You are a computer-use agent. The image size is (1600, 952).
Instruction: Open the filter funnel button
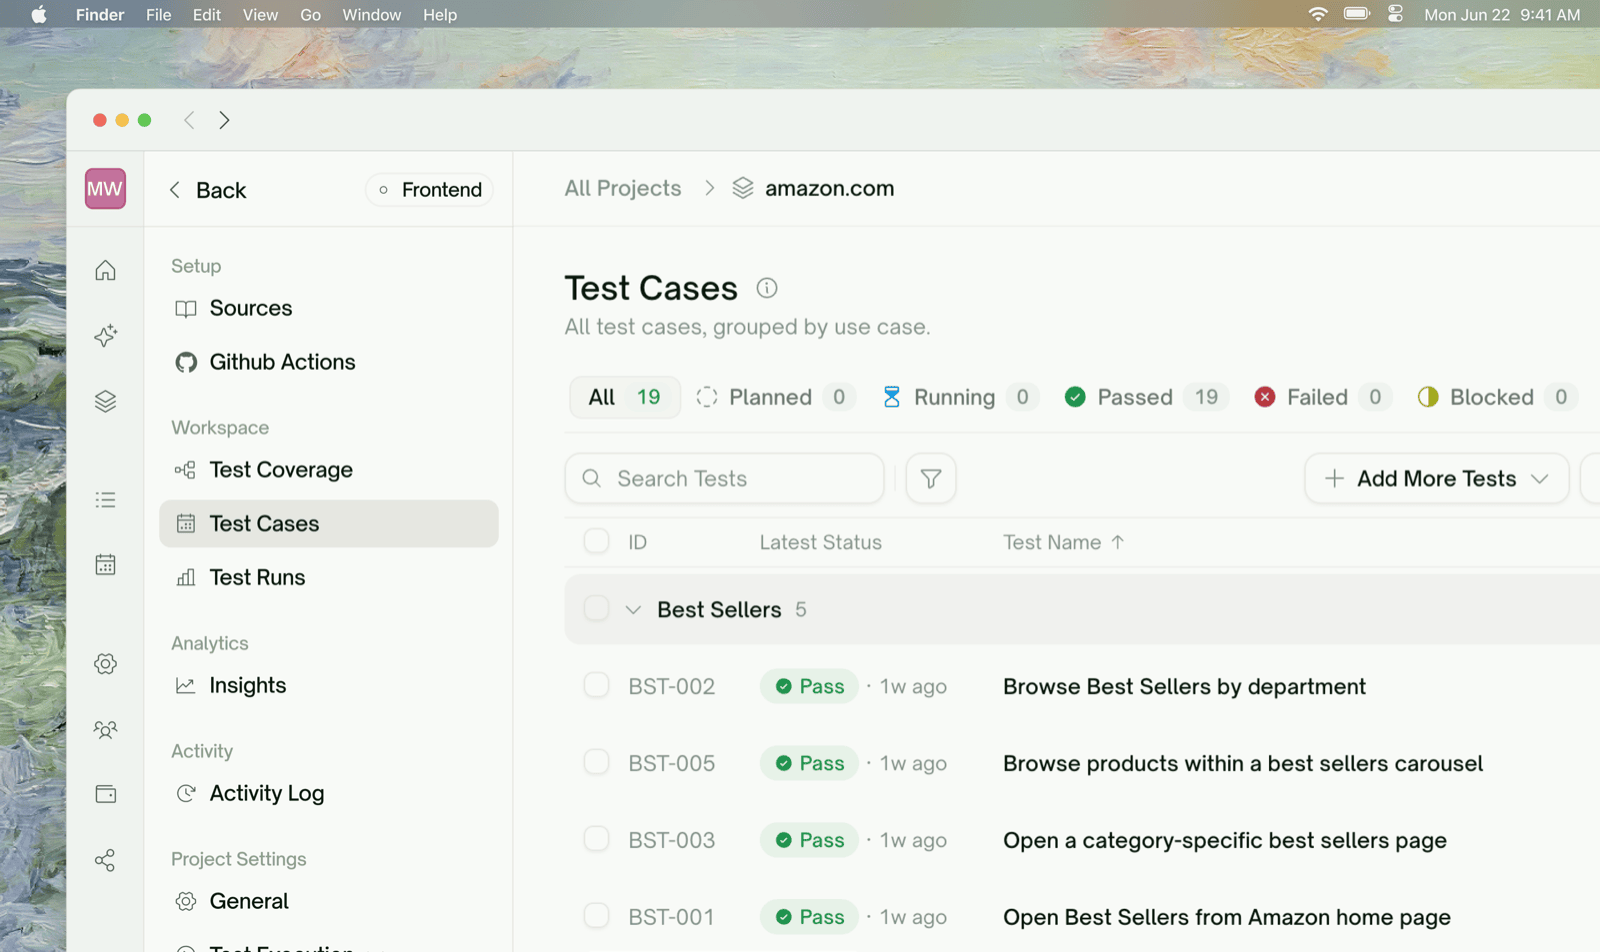click(931, 478)
